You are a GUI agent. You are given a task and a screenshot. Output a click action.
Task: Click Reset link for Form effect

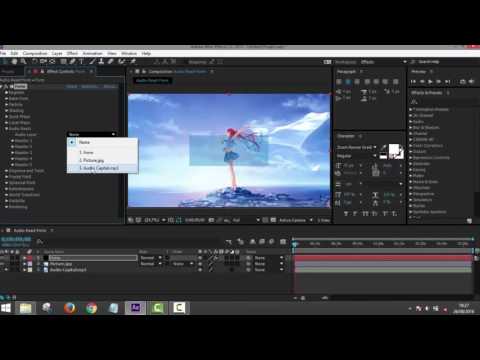click(72, 87)
